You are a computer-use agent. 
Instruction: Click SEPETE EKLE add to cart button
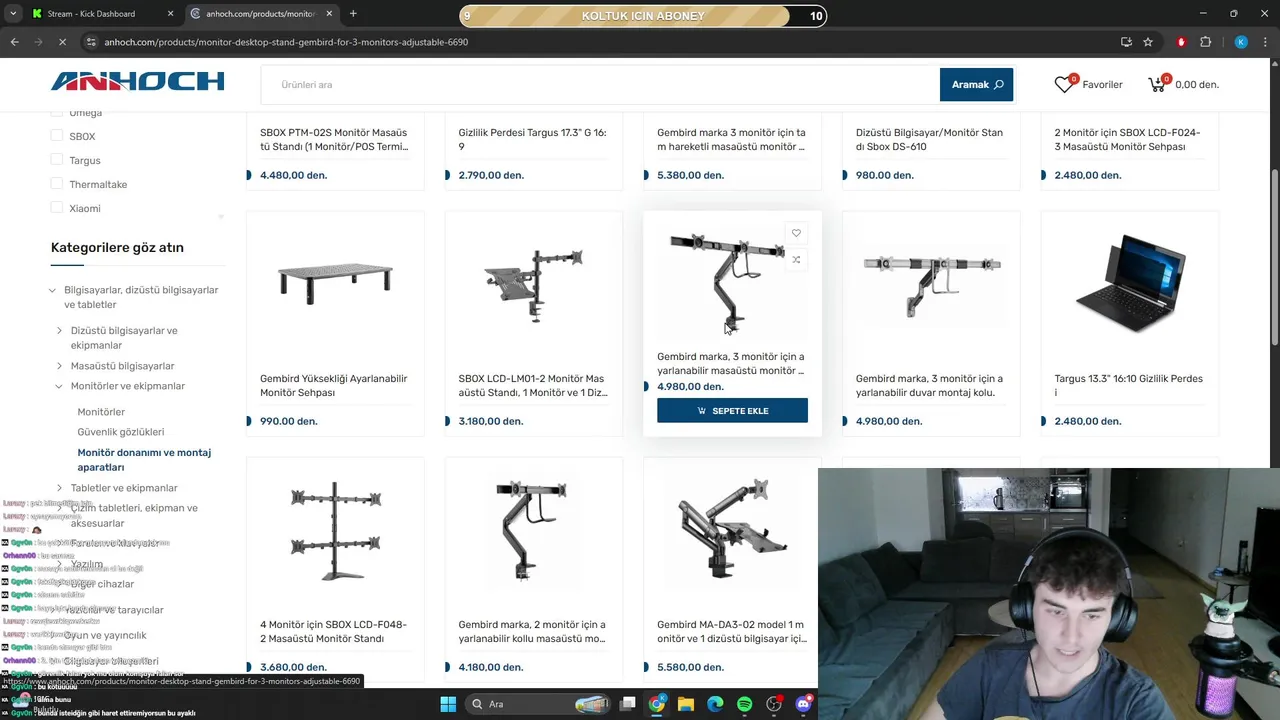pyautogui.click(x=732, y=411)
